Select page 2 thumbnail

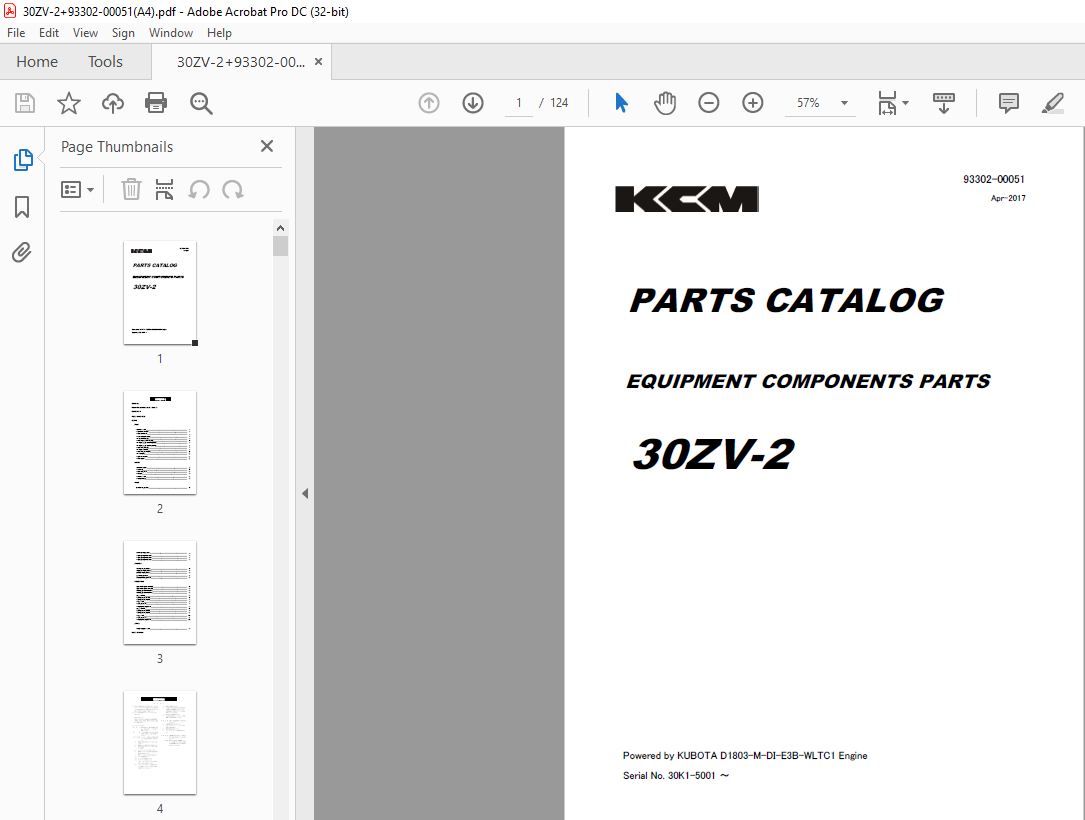coord(160,443)
